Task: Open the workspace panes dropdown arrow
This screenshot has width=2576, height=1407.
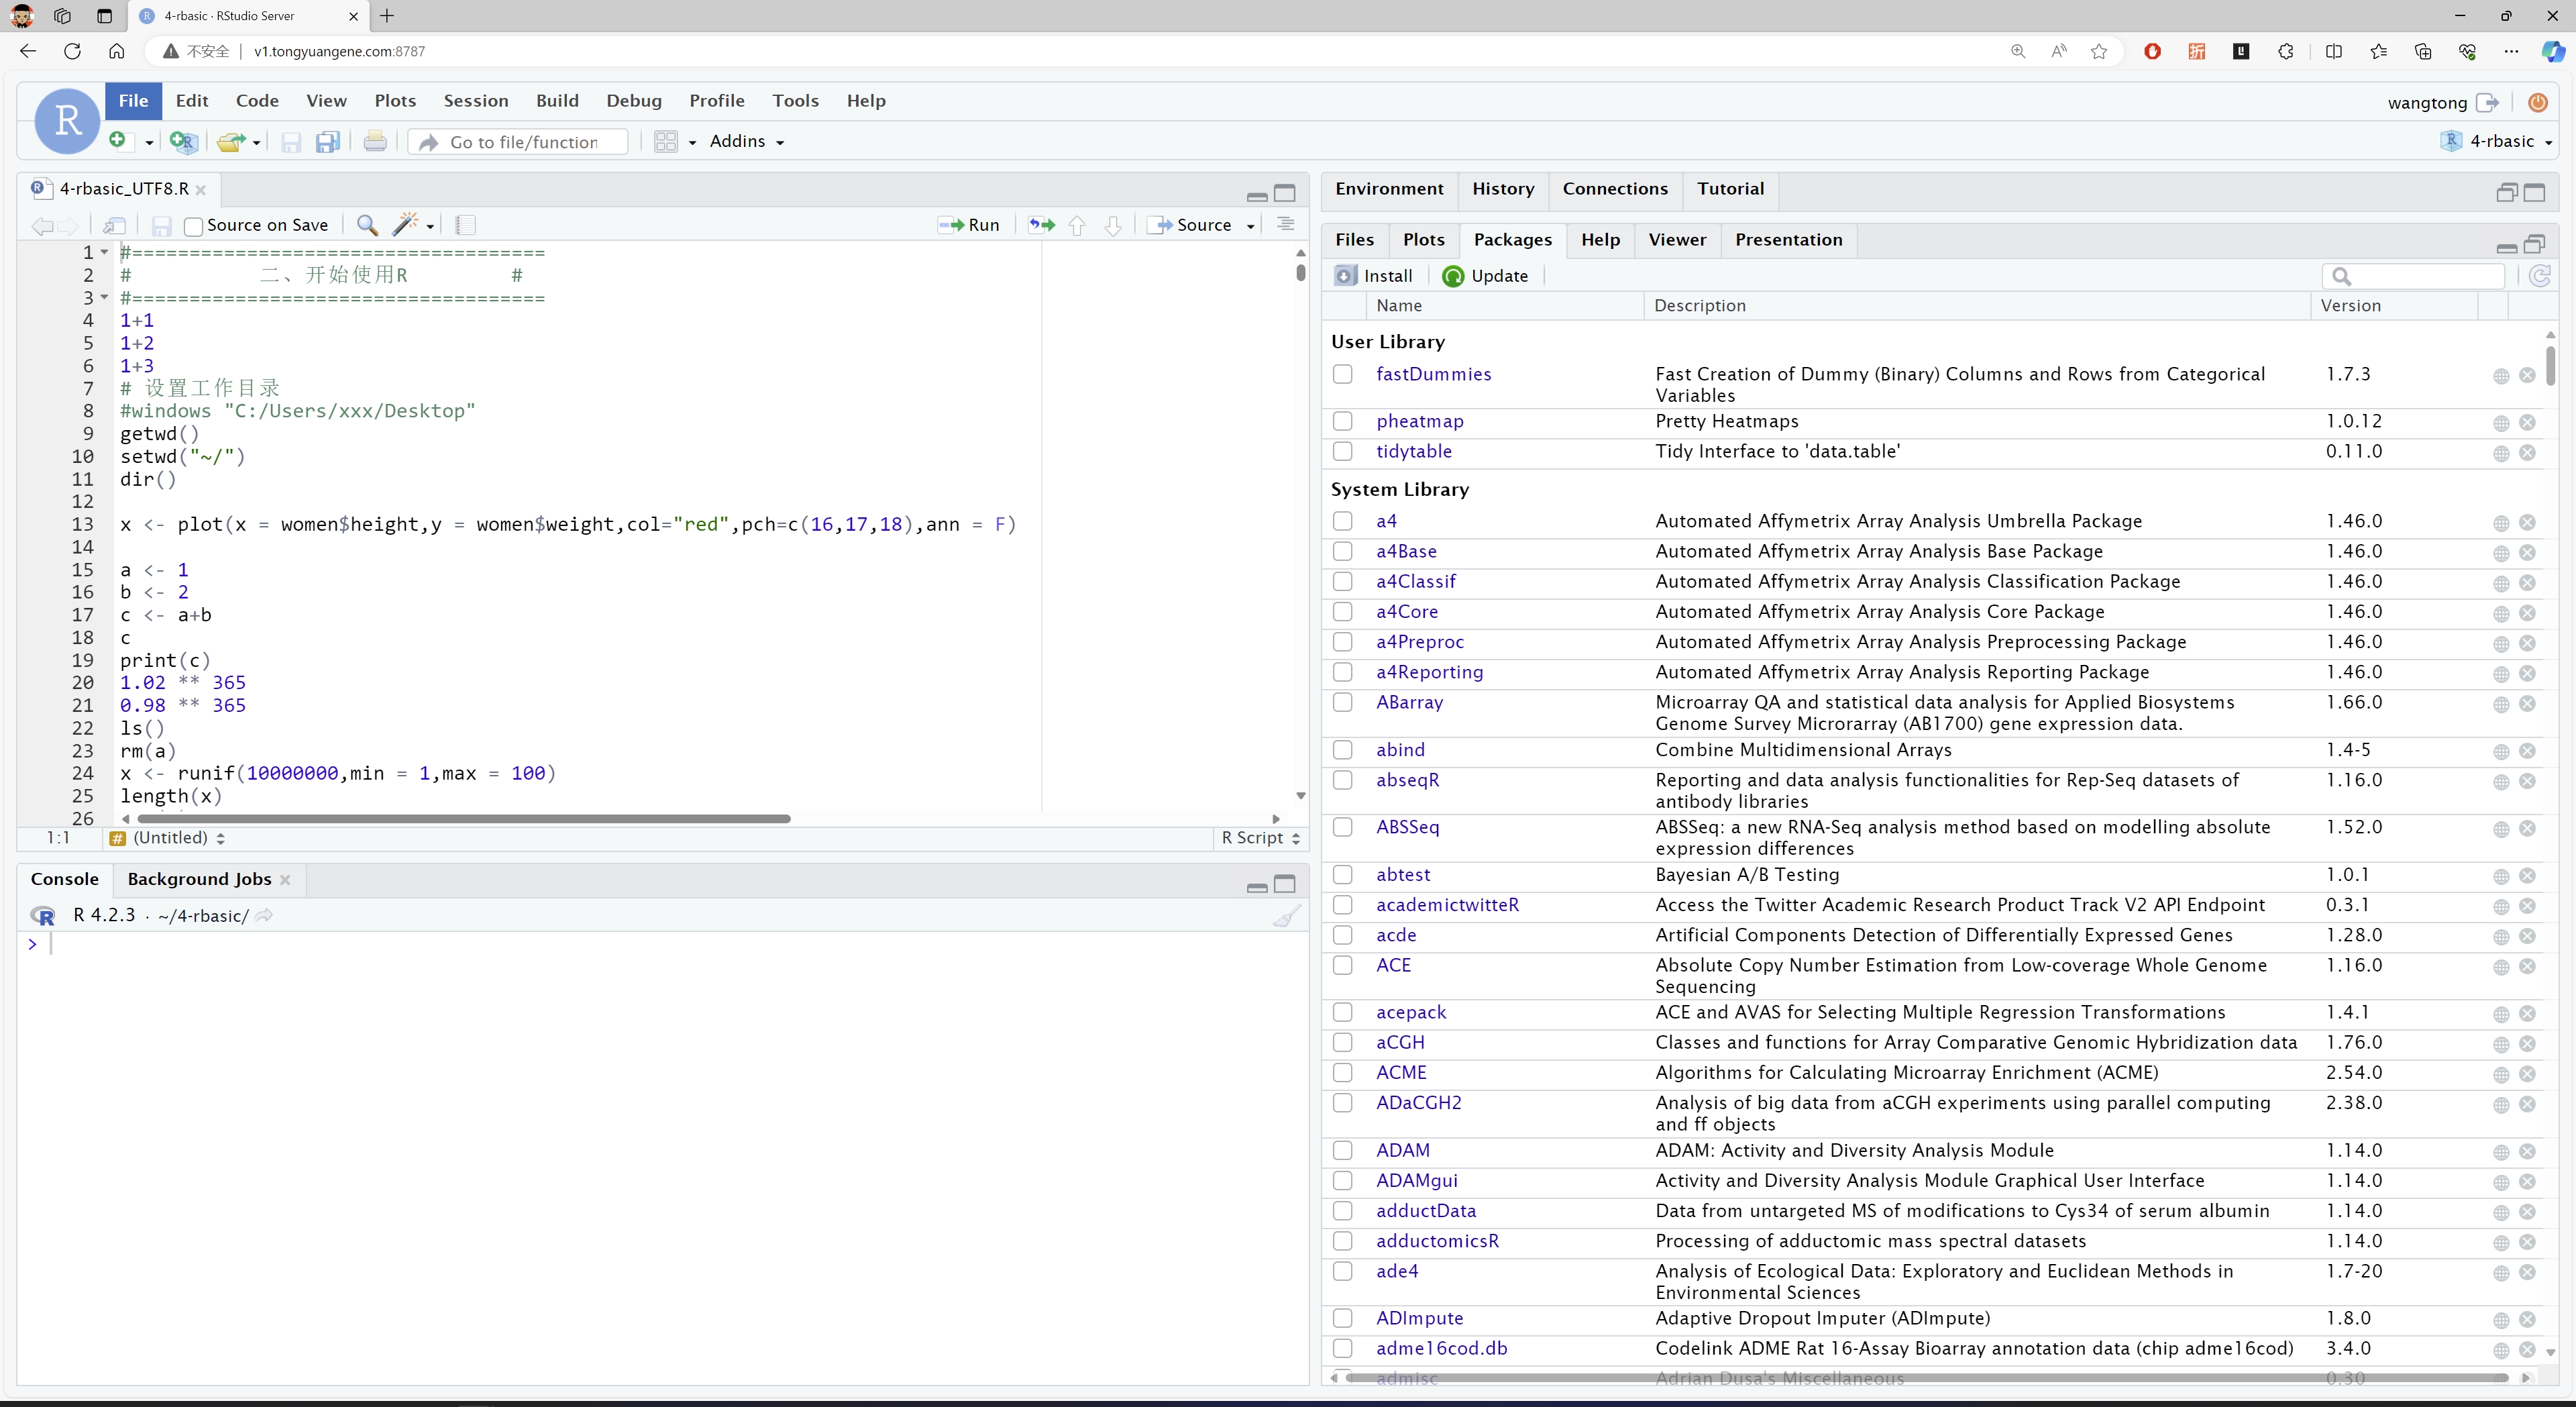Action: pyautogui.click(x=692, y=143)
